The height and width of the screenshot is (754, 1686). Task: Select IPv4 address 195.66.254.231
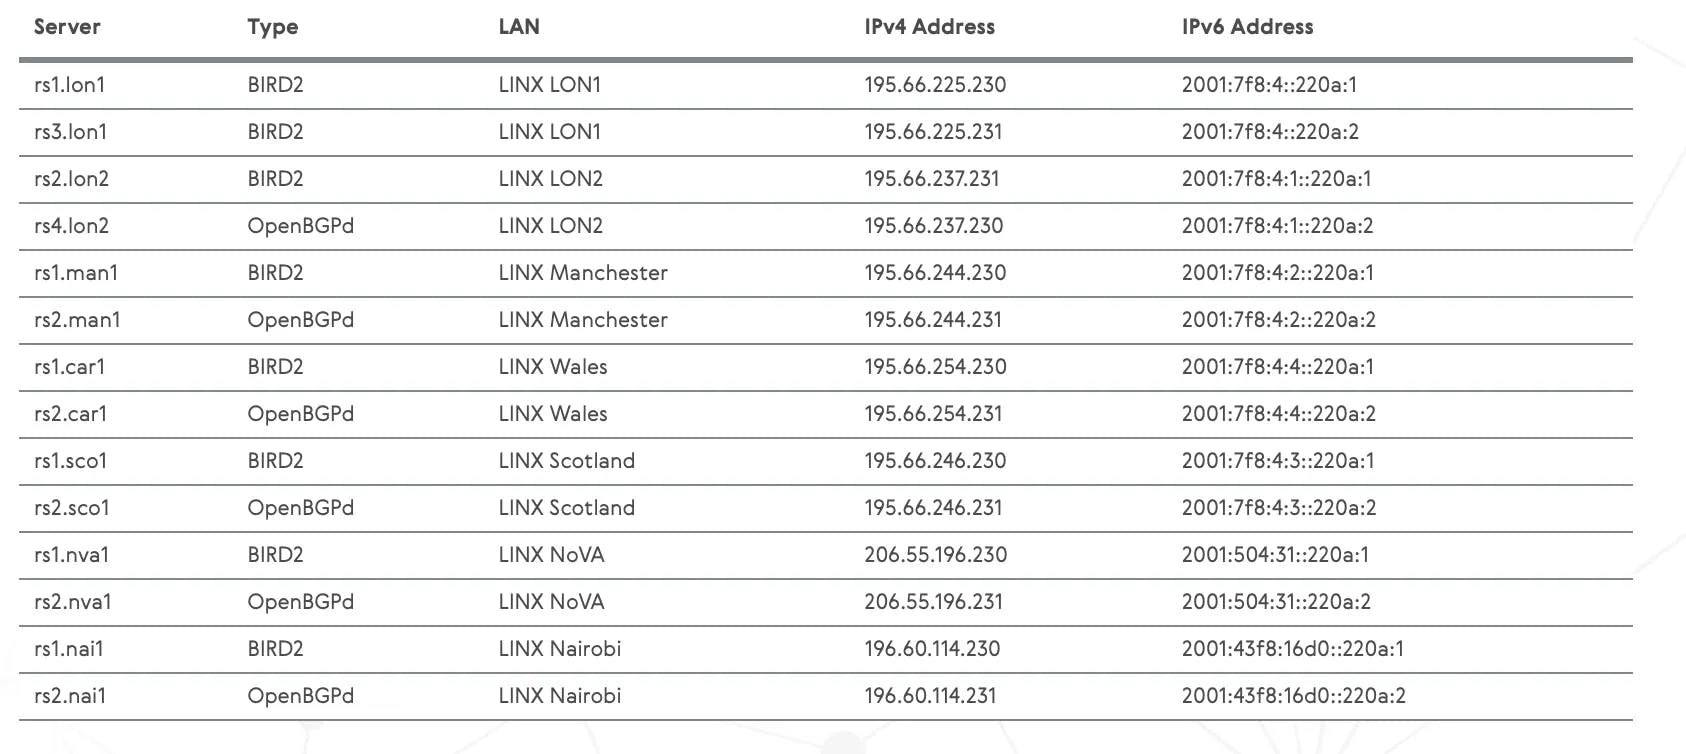[x=933, y=414]
